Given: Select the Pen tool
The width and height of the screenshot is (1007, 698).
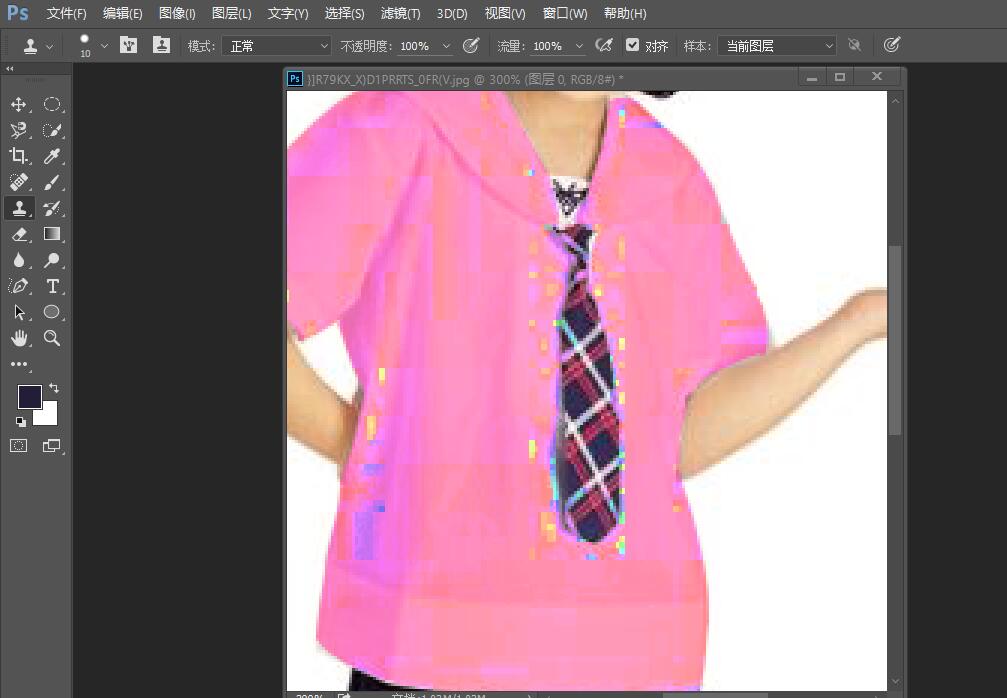Looking at the screenshot, I should pos(19,286).
